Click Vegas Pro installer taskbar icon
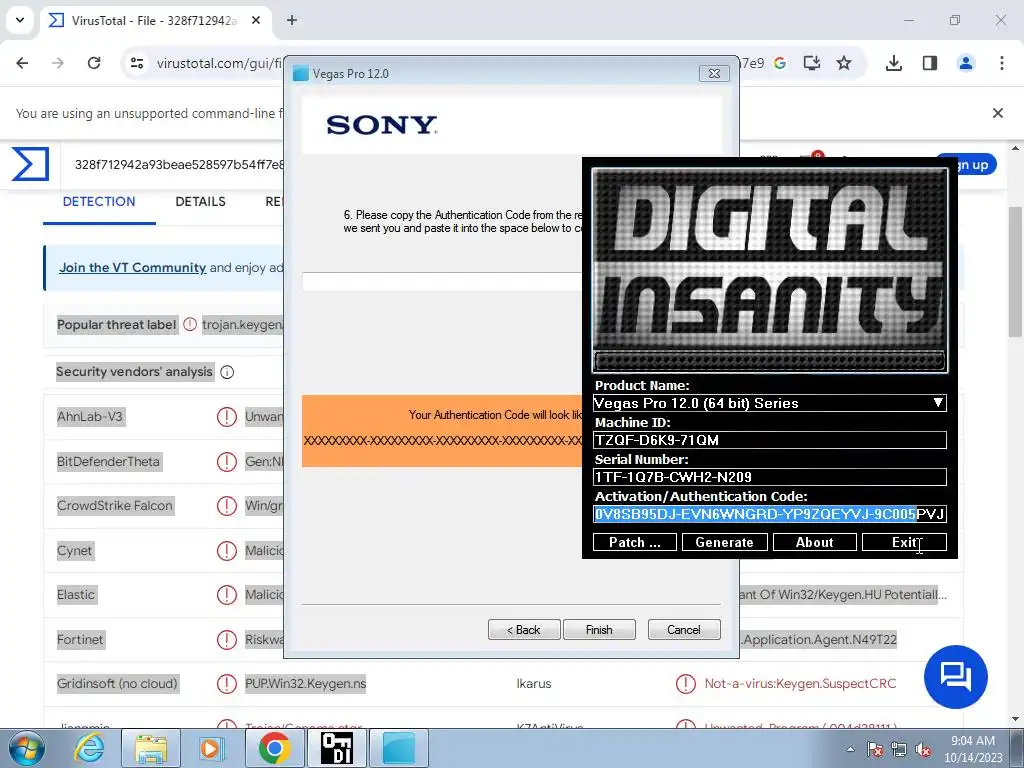The image size is (1024, 768). (x=399, y=748)
